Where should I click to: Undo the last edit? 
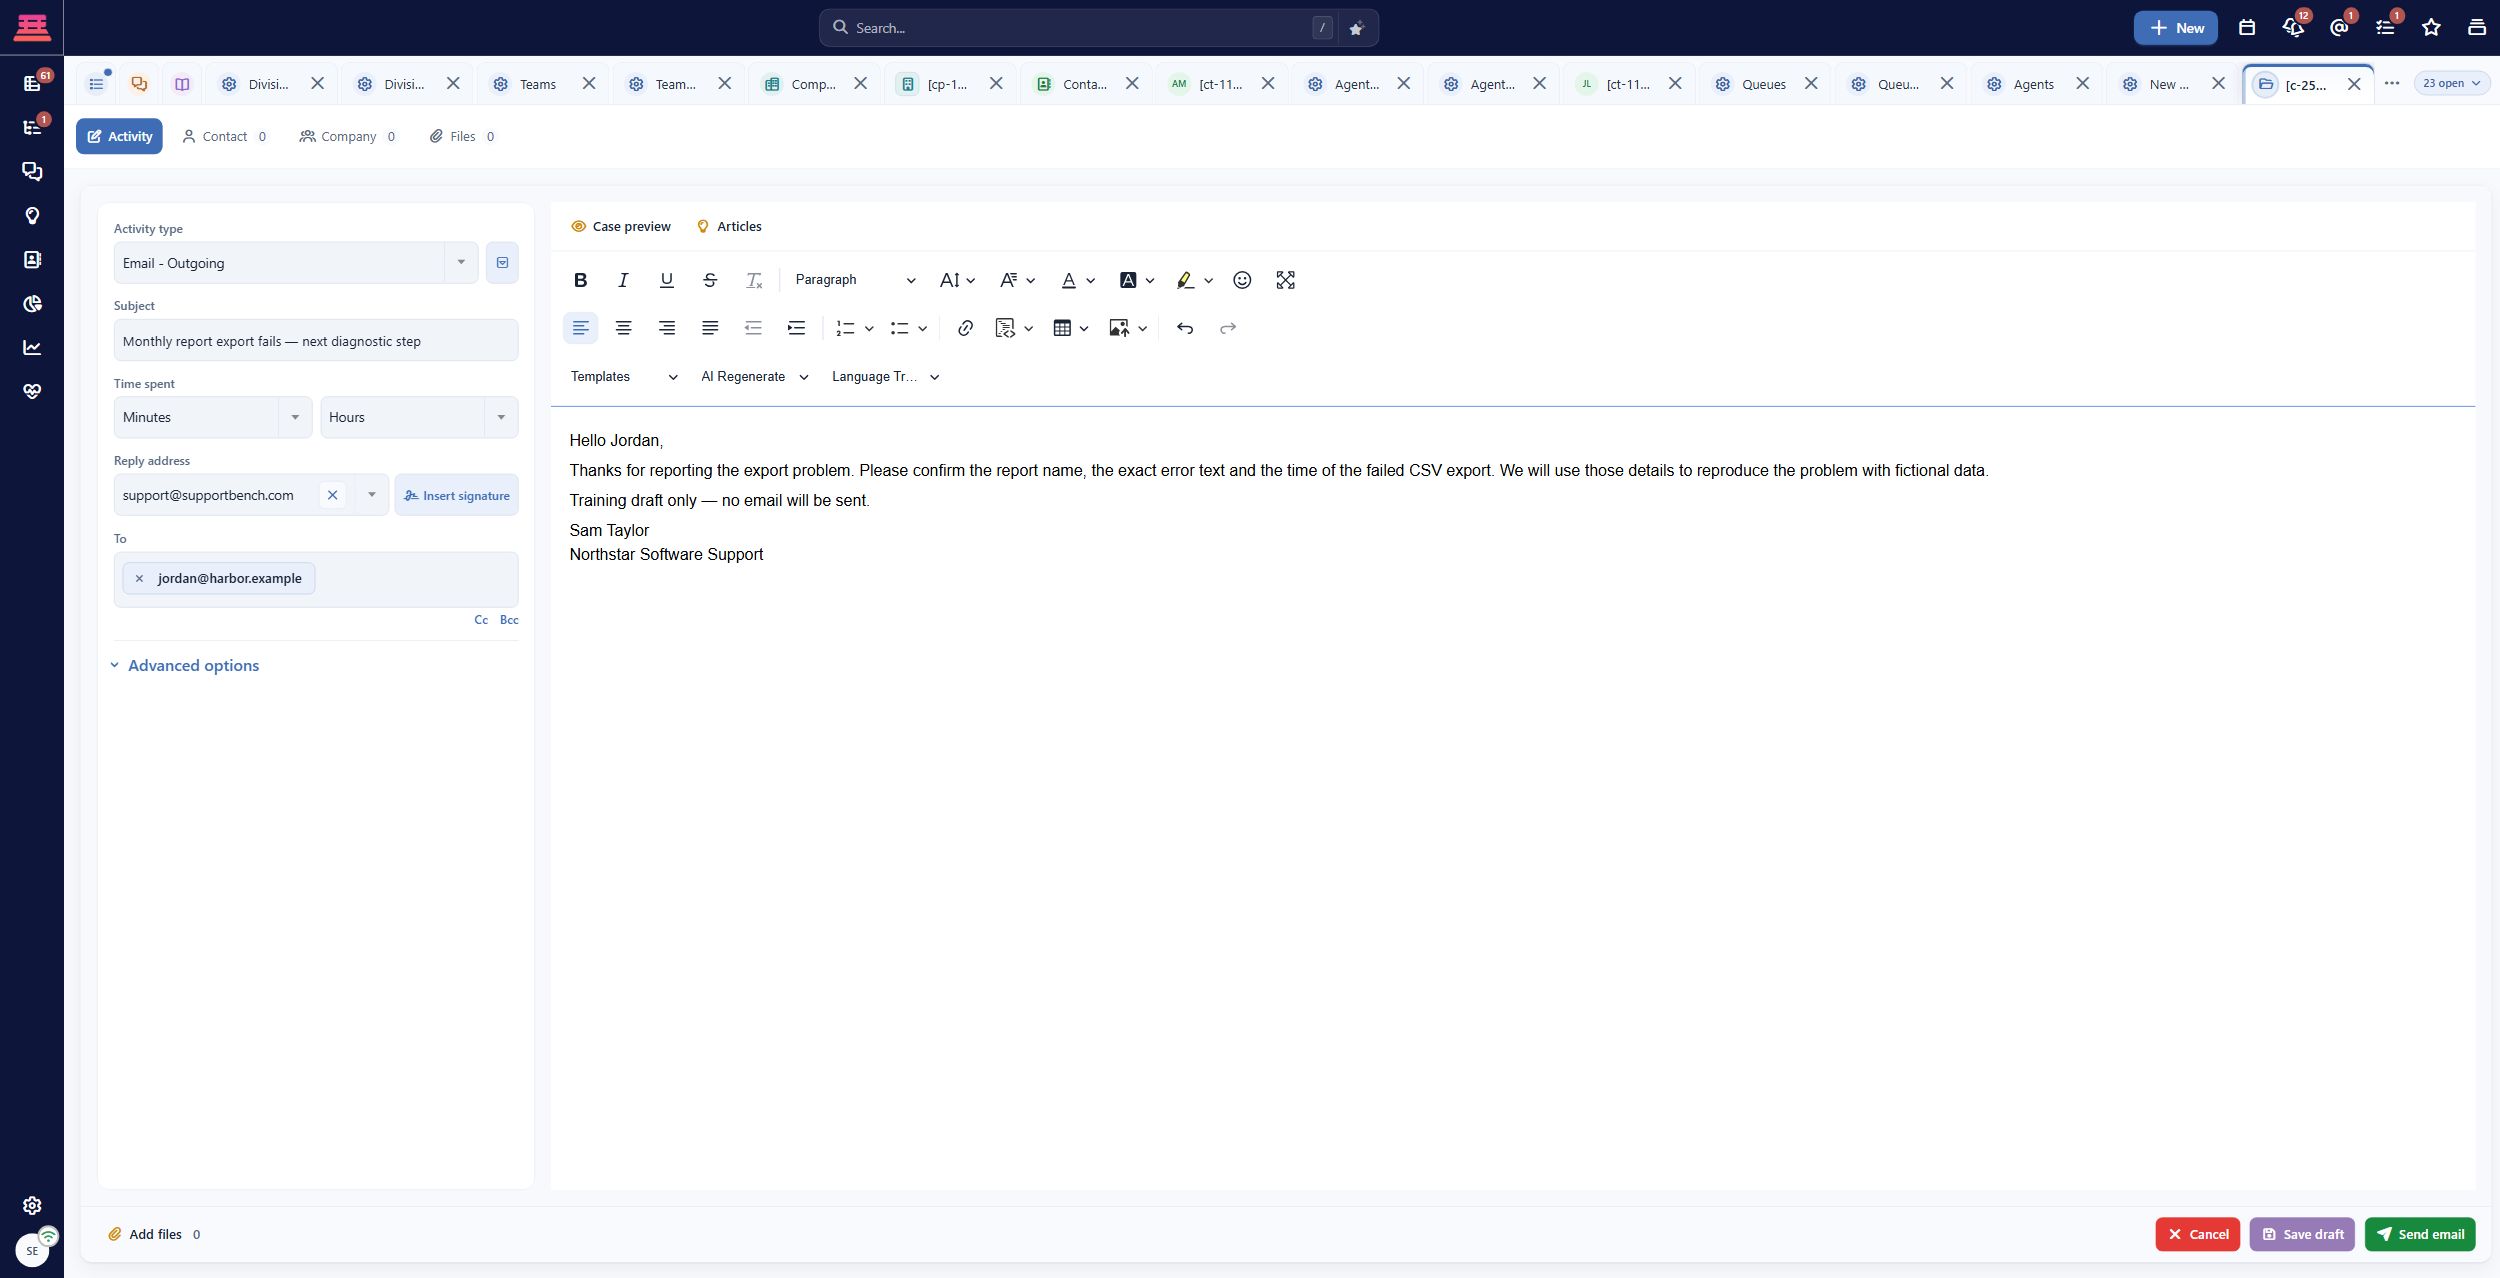[1185, 328]
